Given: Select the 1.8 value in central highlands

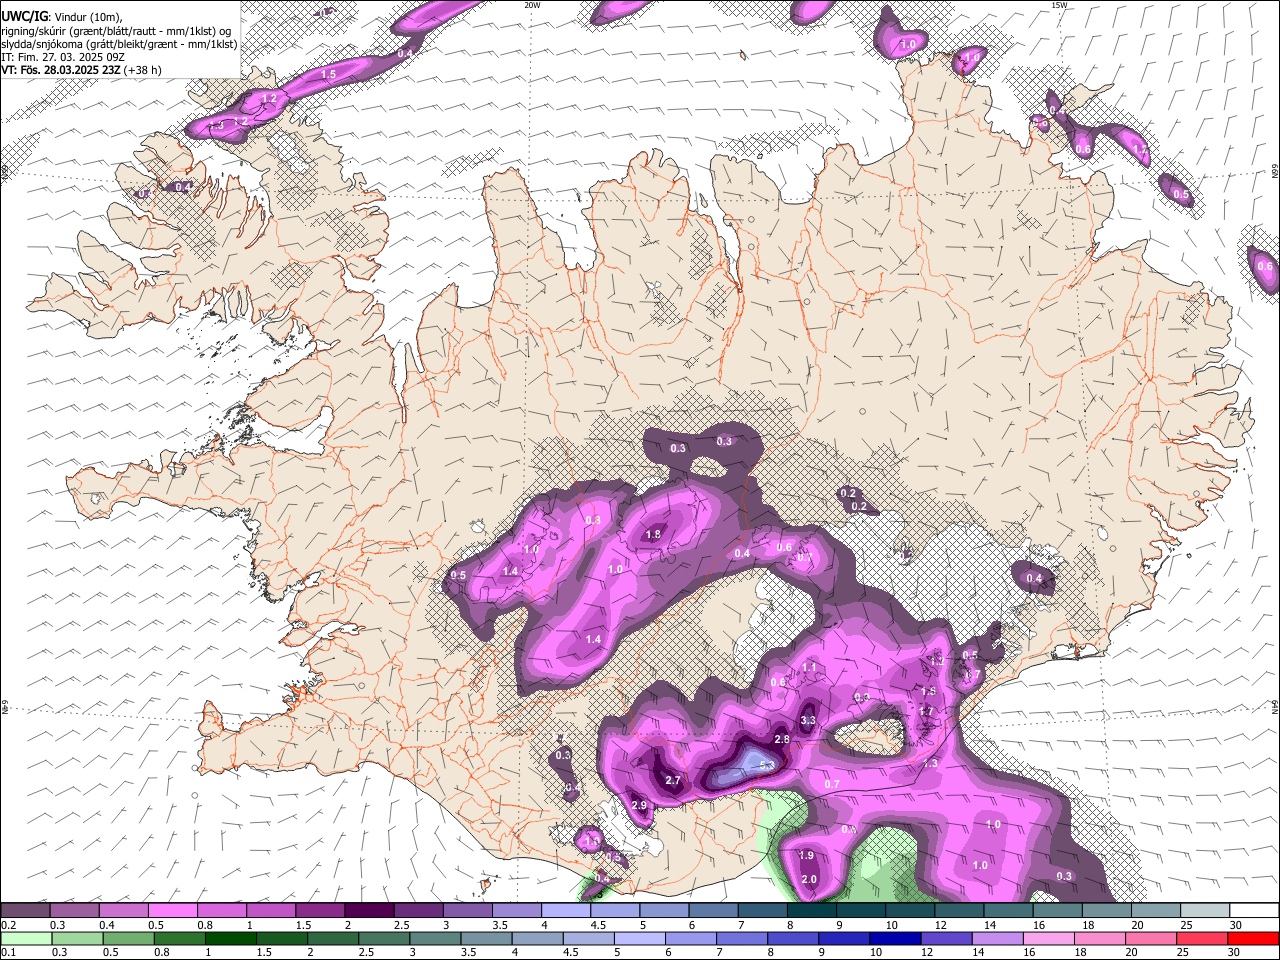Looking at the screenshot, I should (x=653, y=535).
